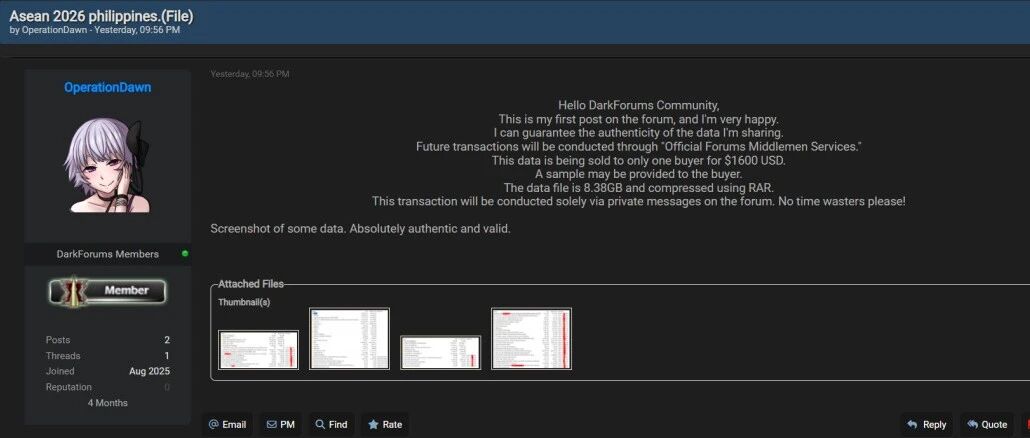Click the Find posts button

tap(331, 424)
